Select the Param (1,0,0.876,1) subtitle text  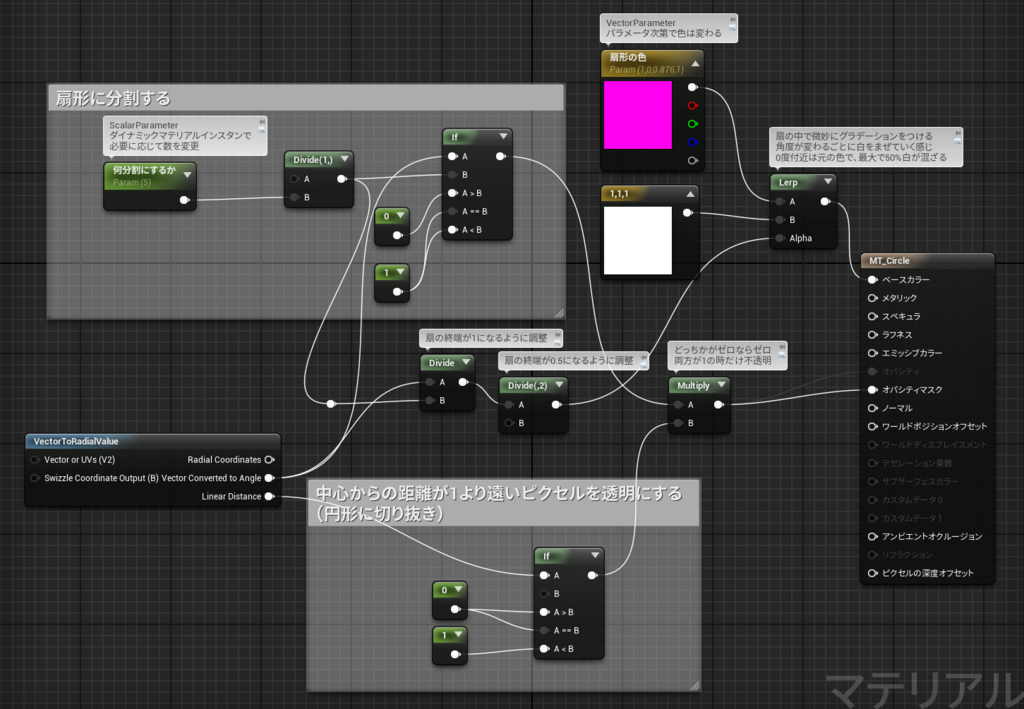pos(646,69)
